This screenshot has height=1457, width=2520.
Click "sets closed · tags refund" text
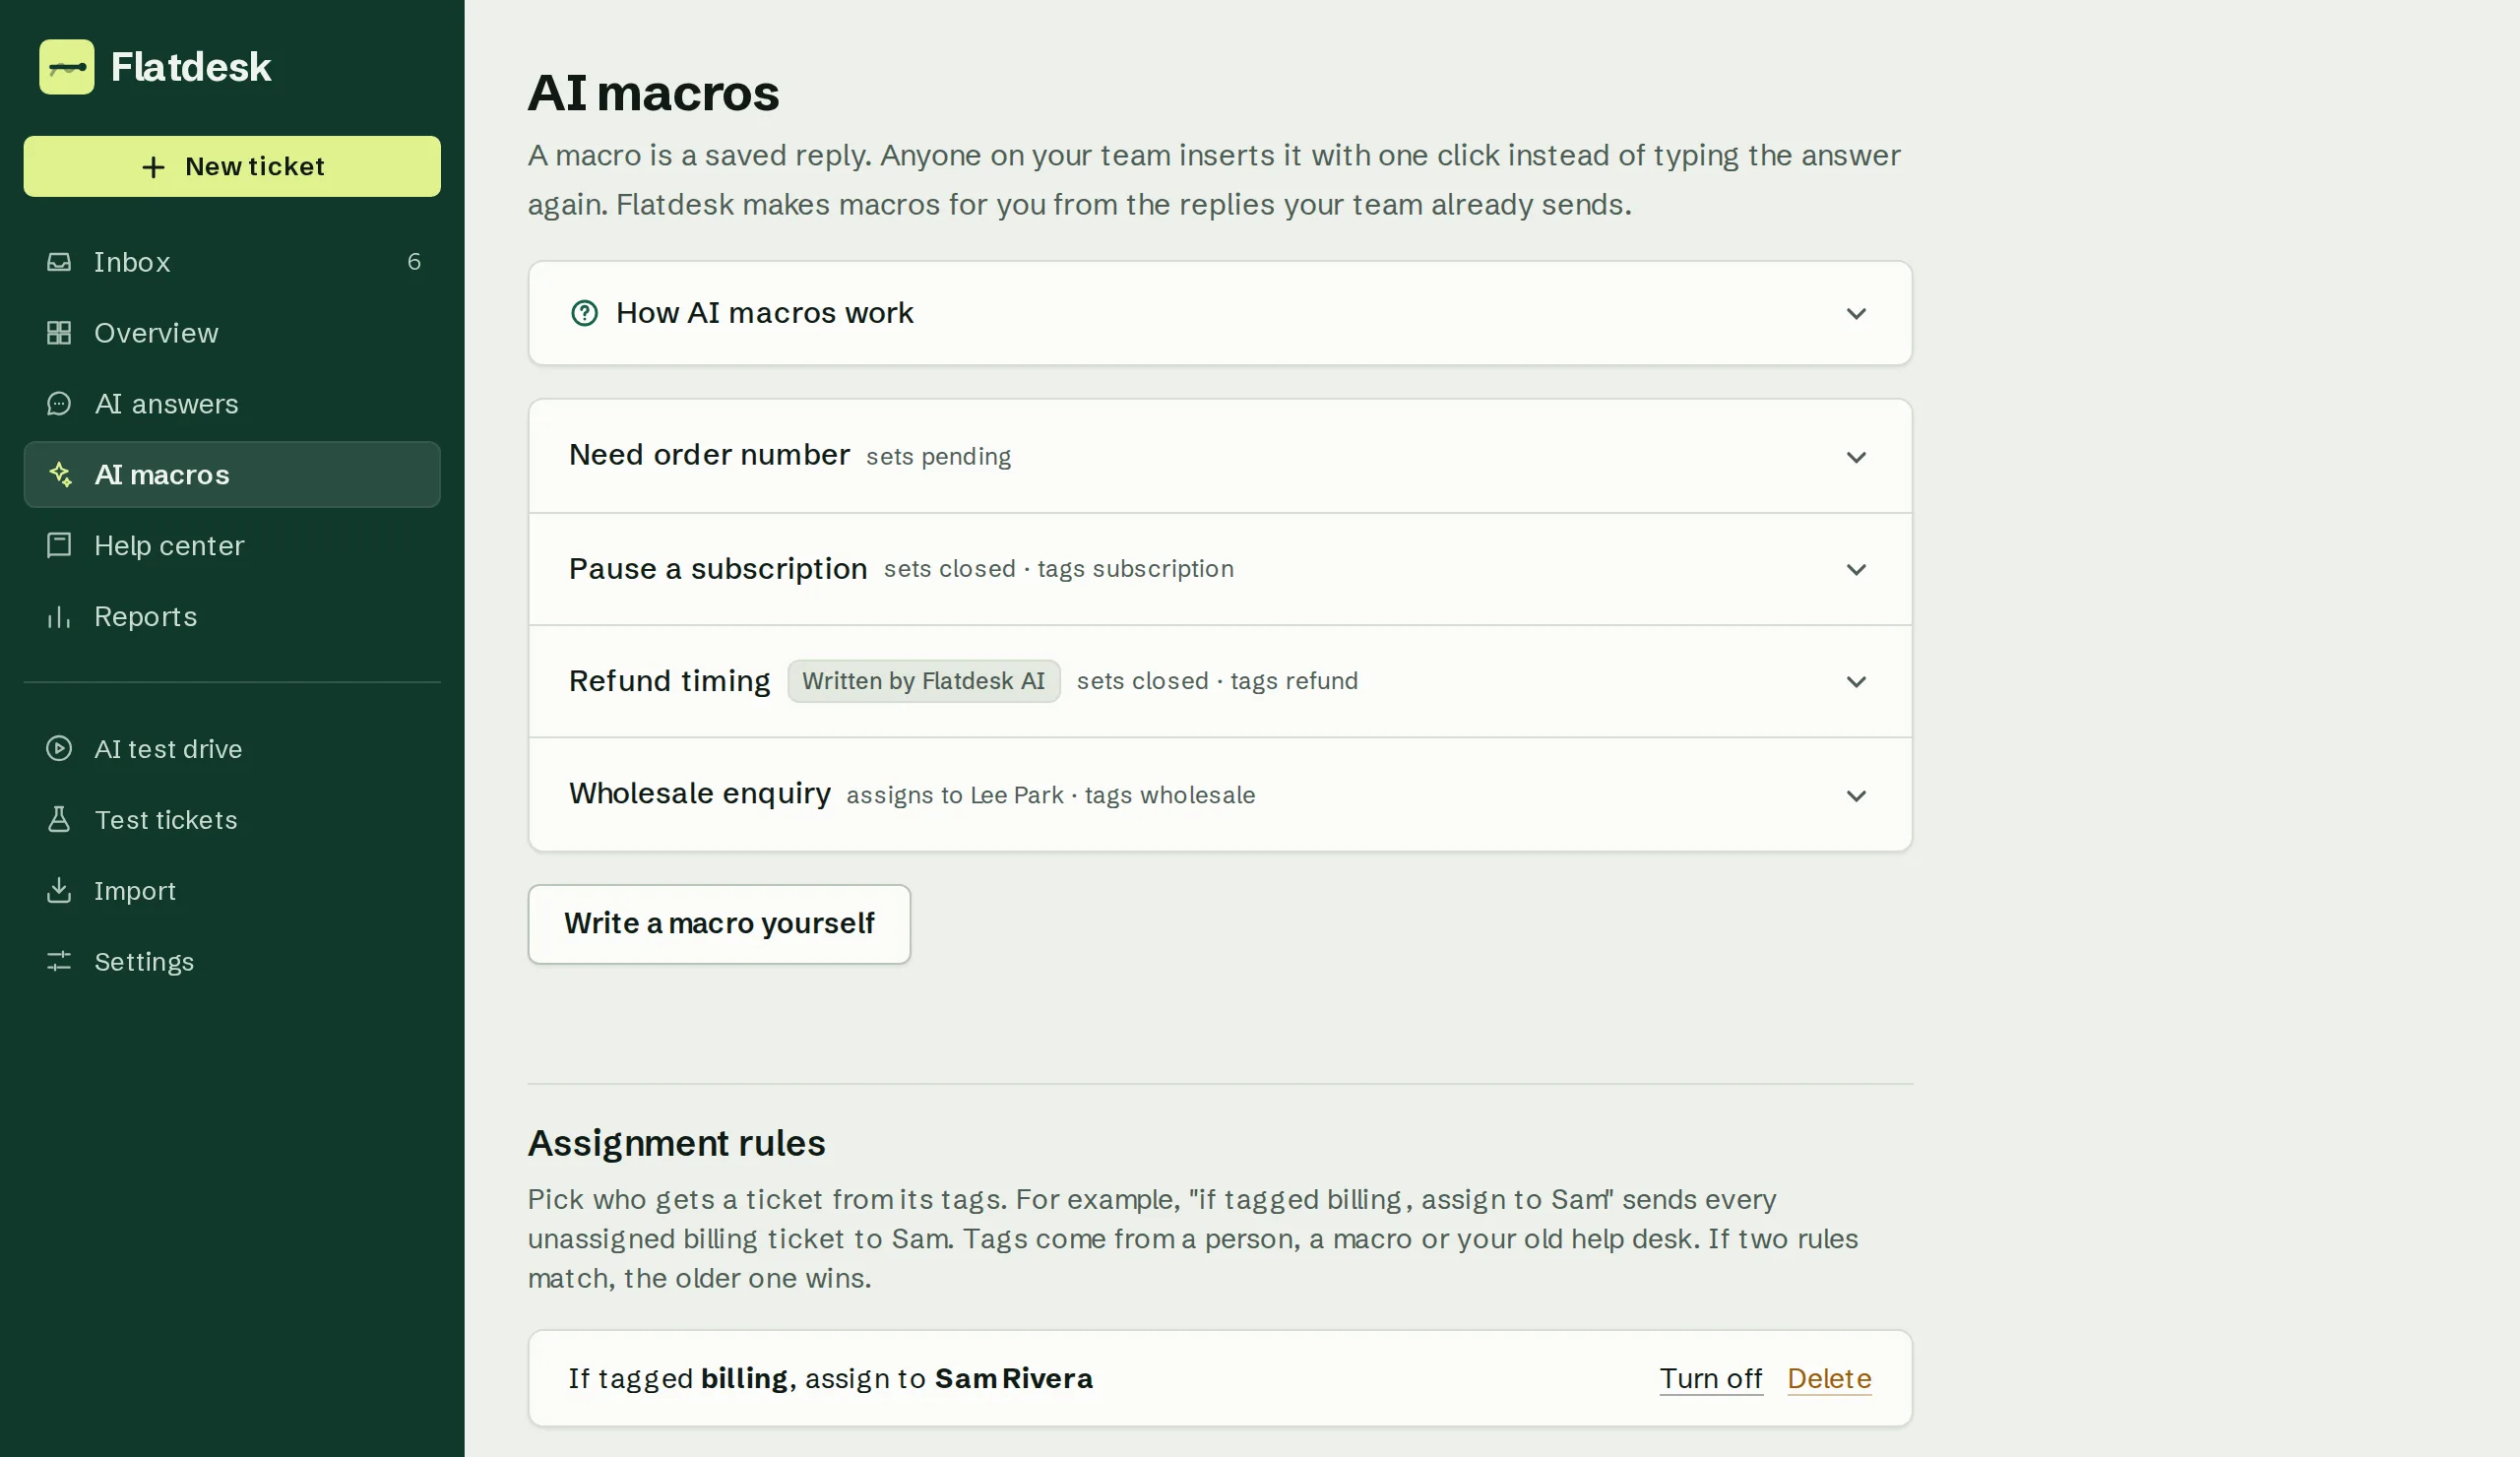click(1216, 681)
